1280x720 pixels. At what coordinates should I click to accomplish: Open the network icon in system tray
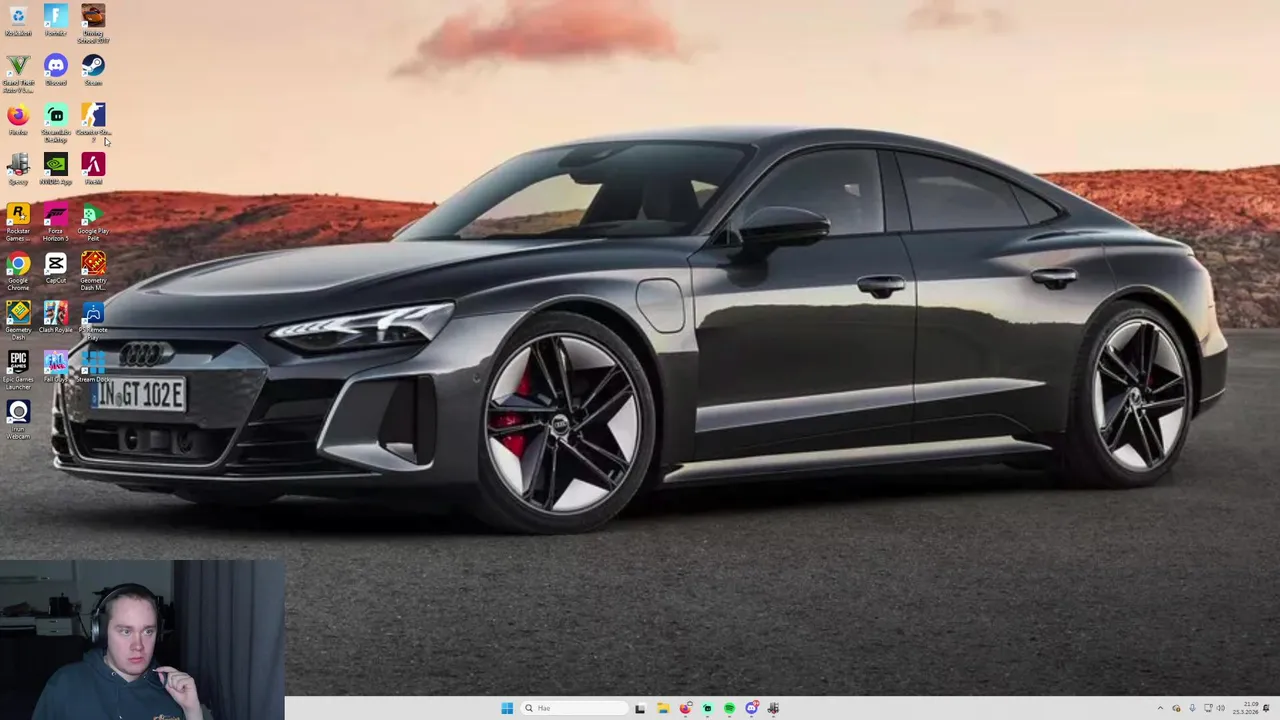click(1208, 708)
